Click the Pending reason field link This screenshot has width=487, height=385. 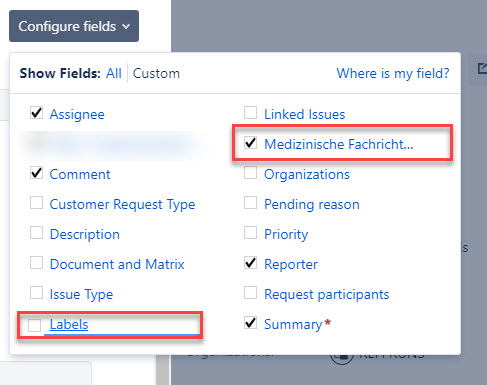point(312,204)
